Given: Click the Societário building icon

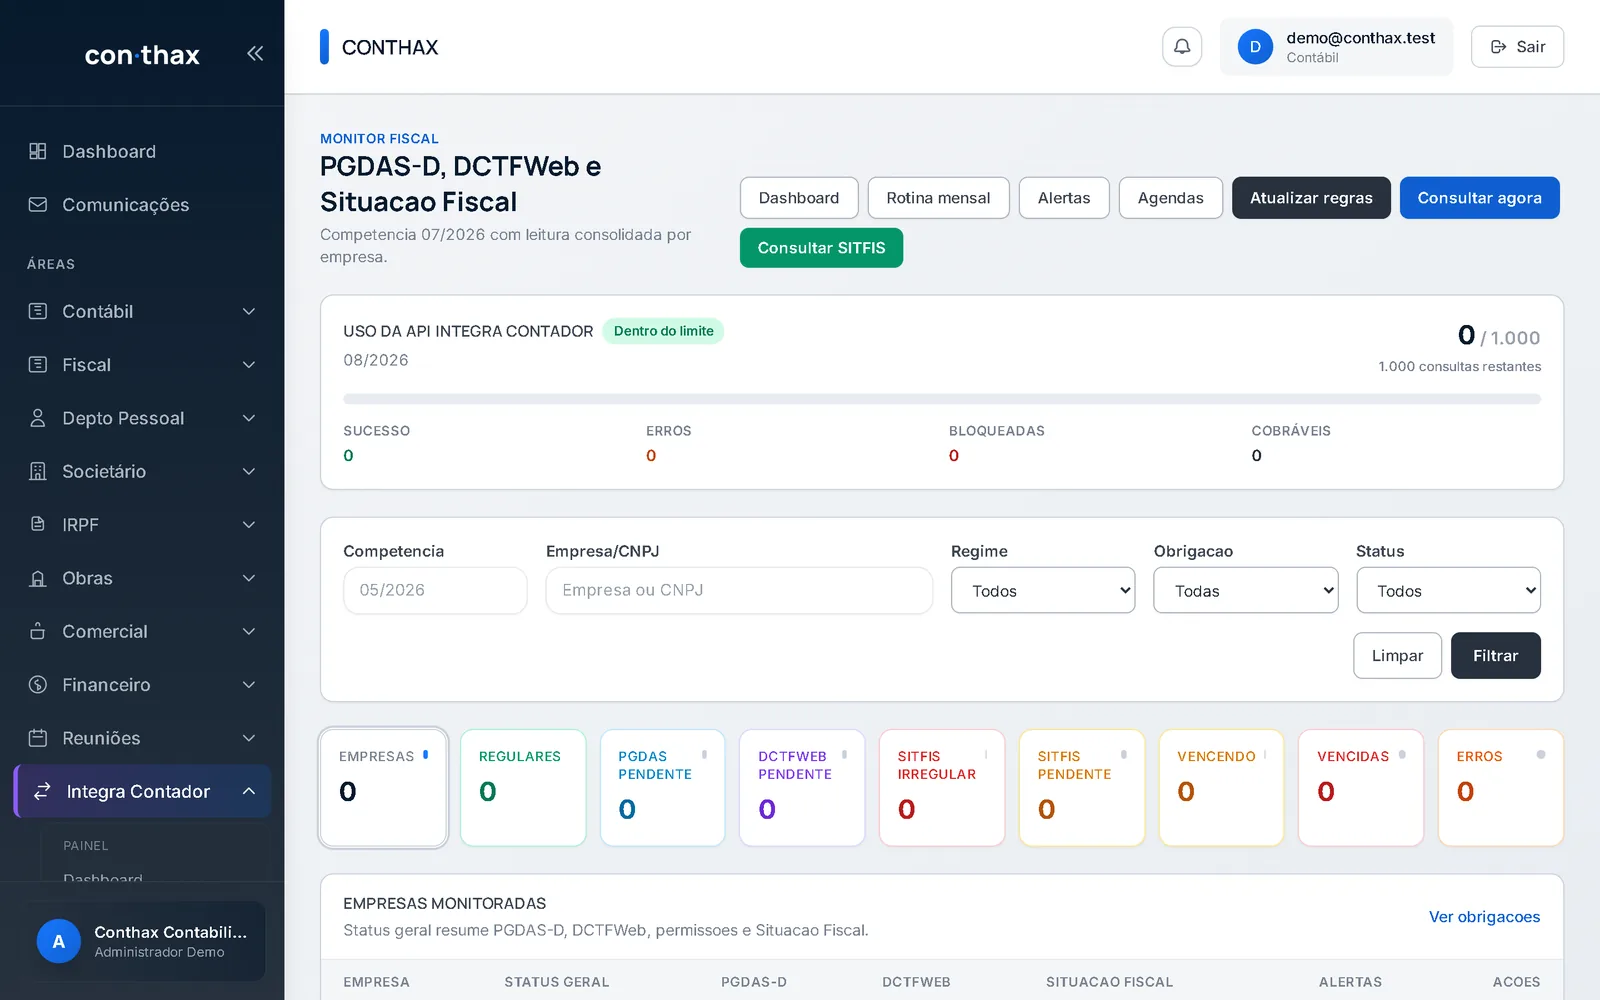Looking at the screenshot, I should (38, 471).
